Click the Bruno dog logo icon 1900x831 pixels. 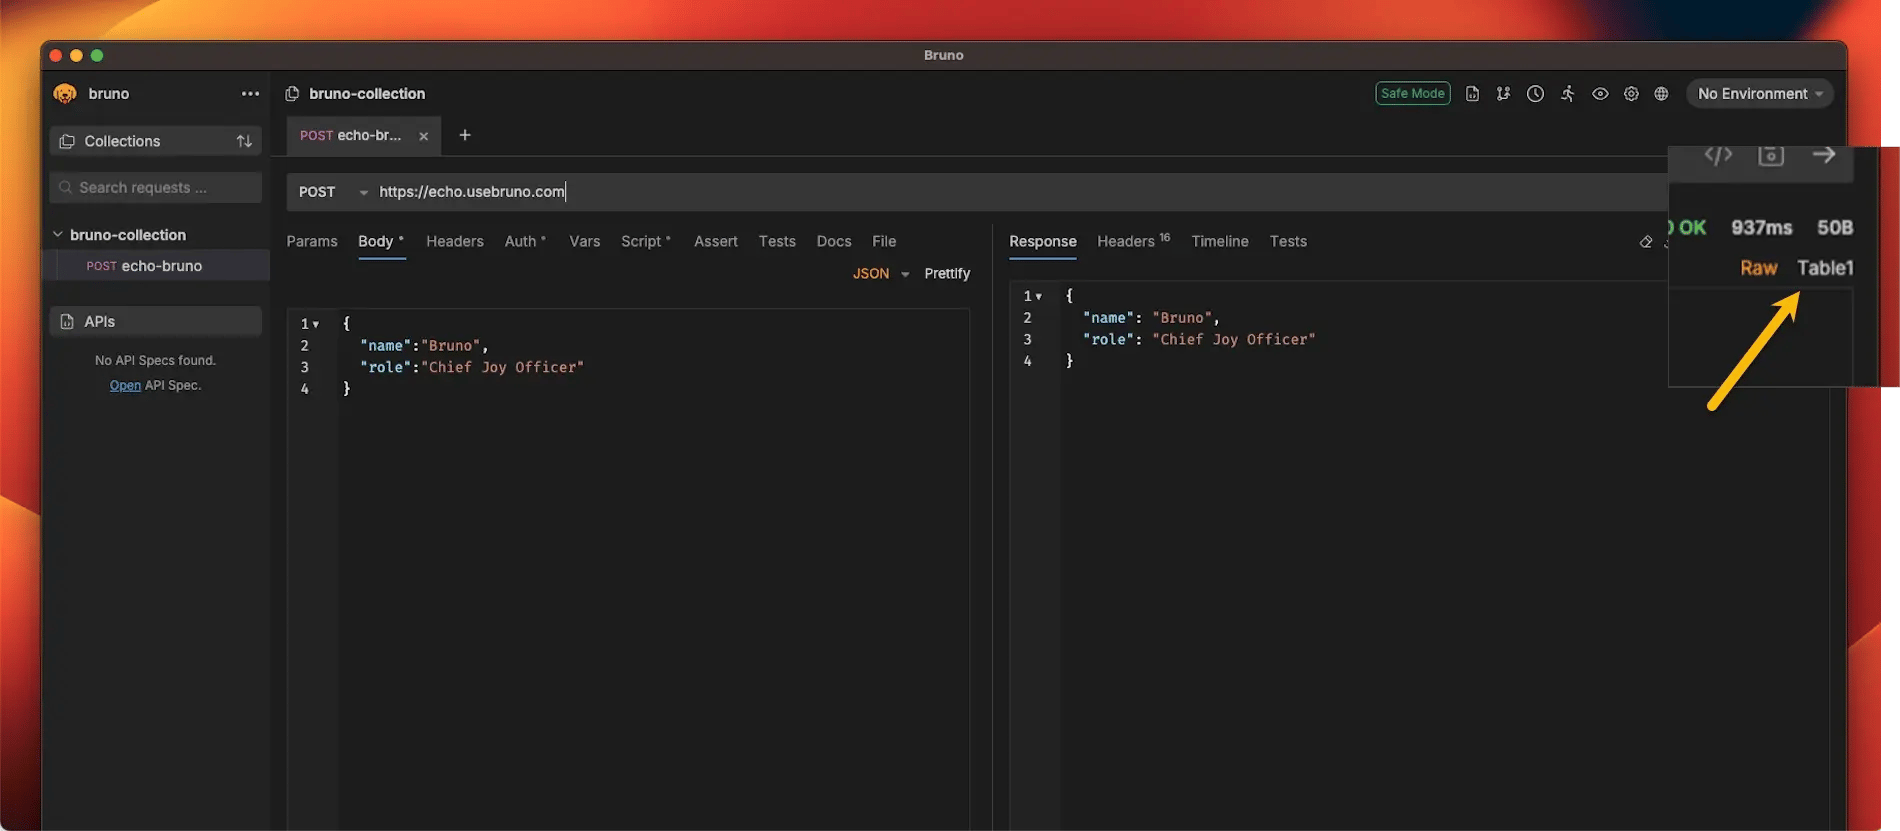click(66, 94)
